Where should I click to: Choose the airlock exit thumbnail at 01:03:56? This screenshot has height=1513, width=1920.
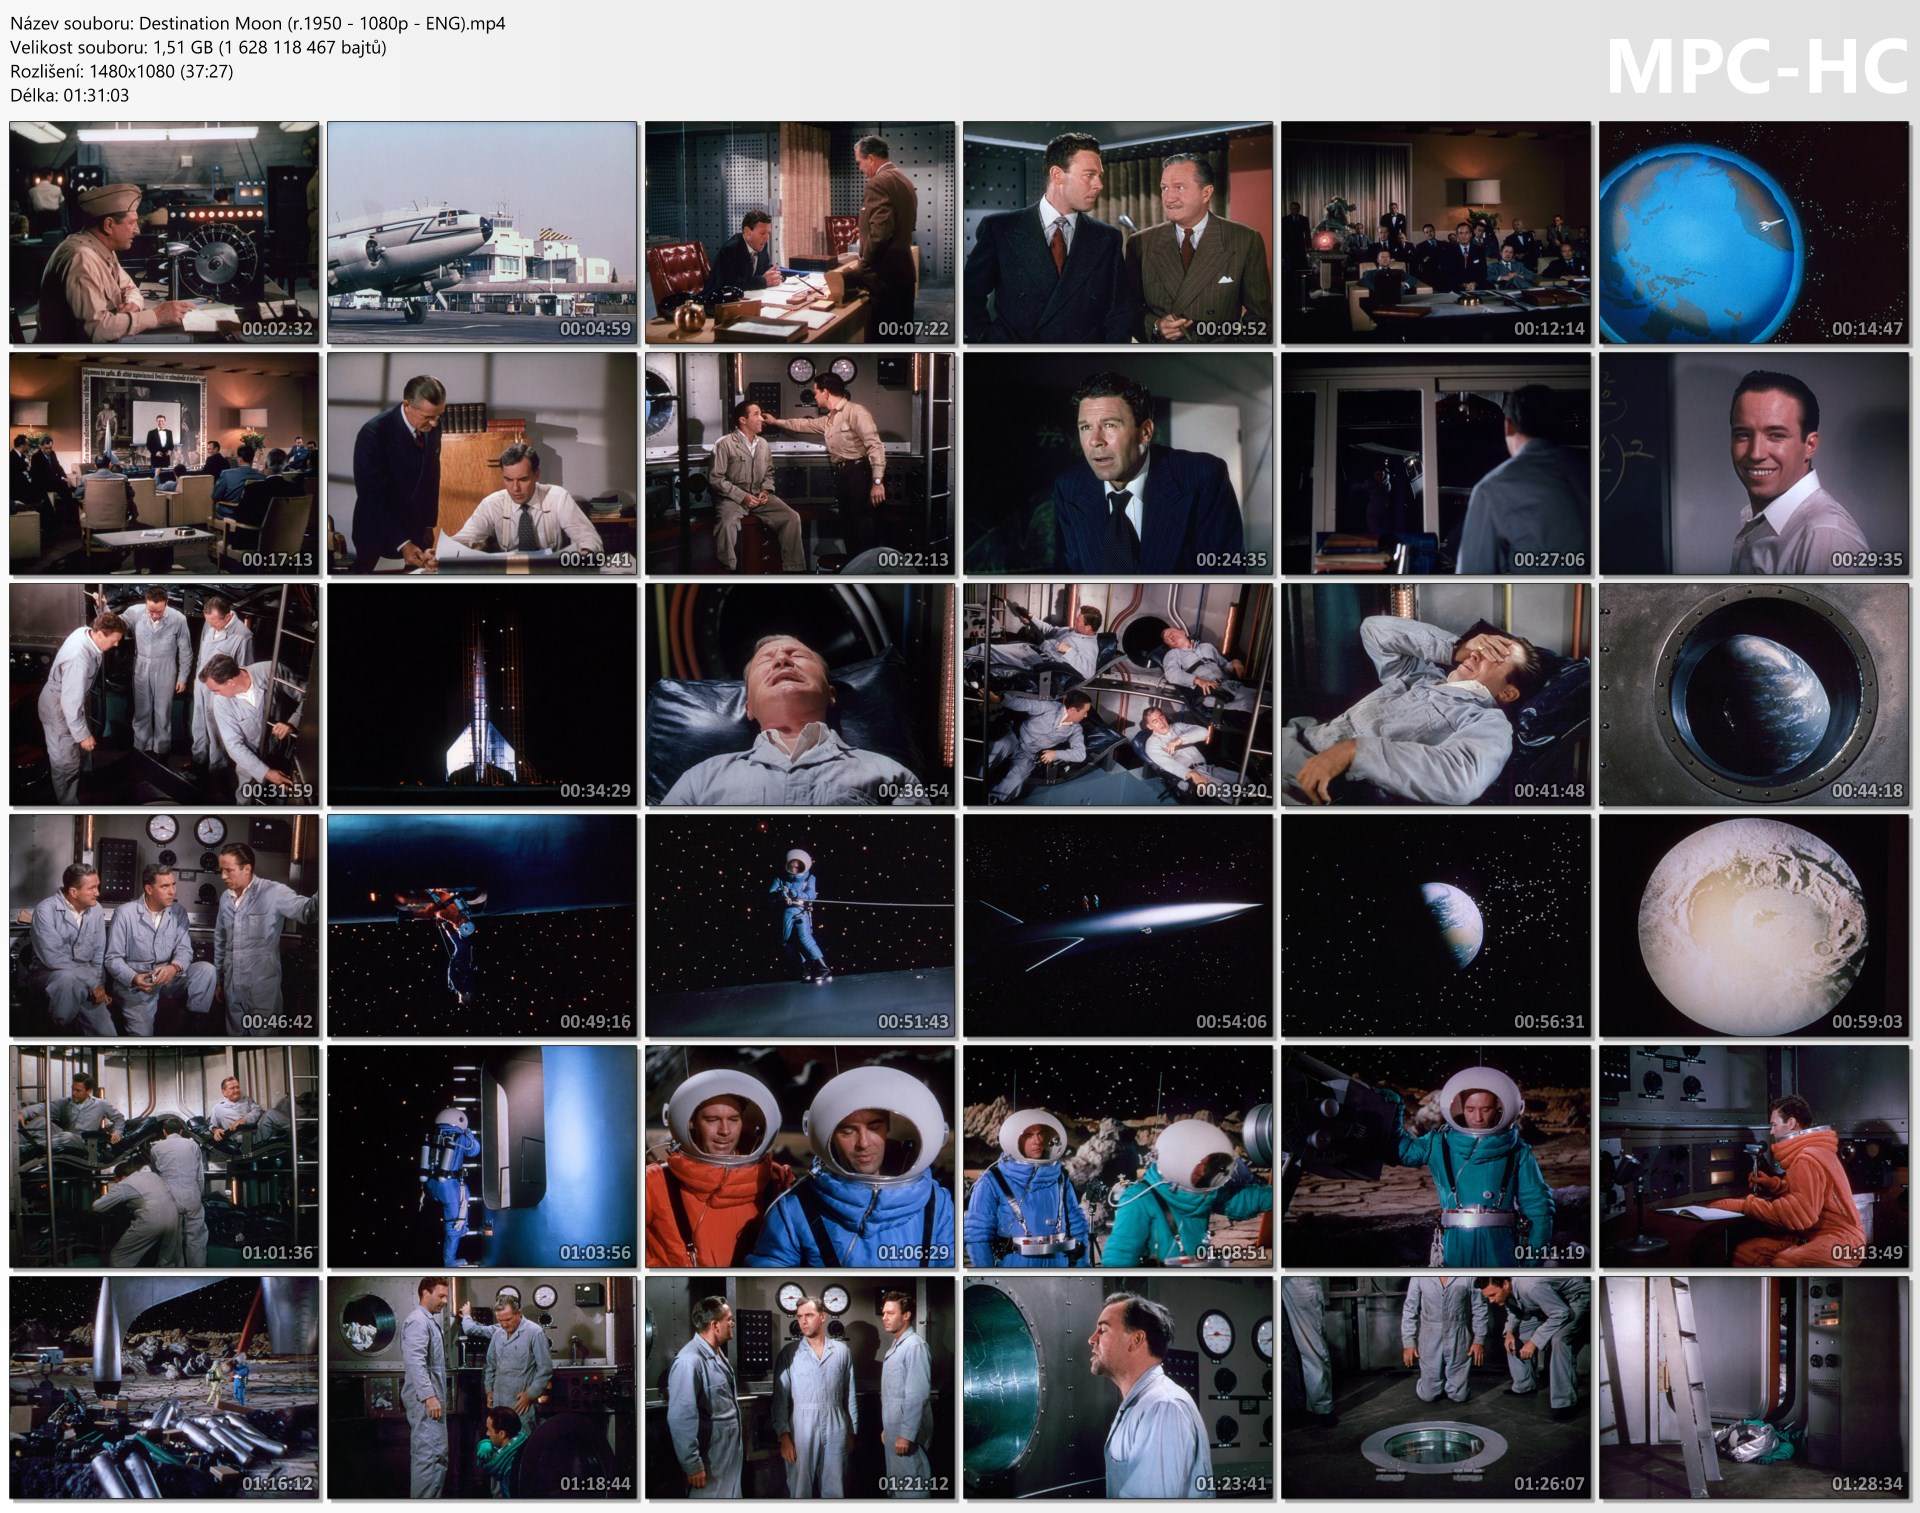pos(482,1157)
